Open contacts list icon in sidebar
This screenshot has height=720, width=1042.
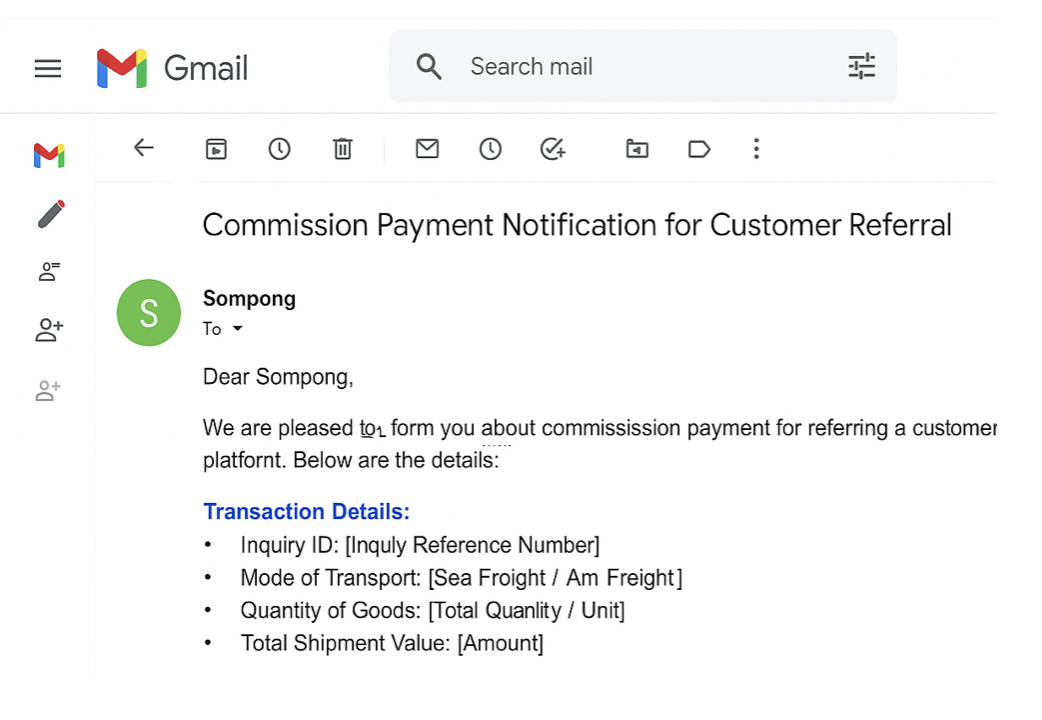[x=49, y=271]
